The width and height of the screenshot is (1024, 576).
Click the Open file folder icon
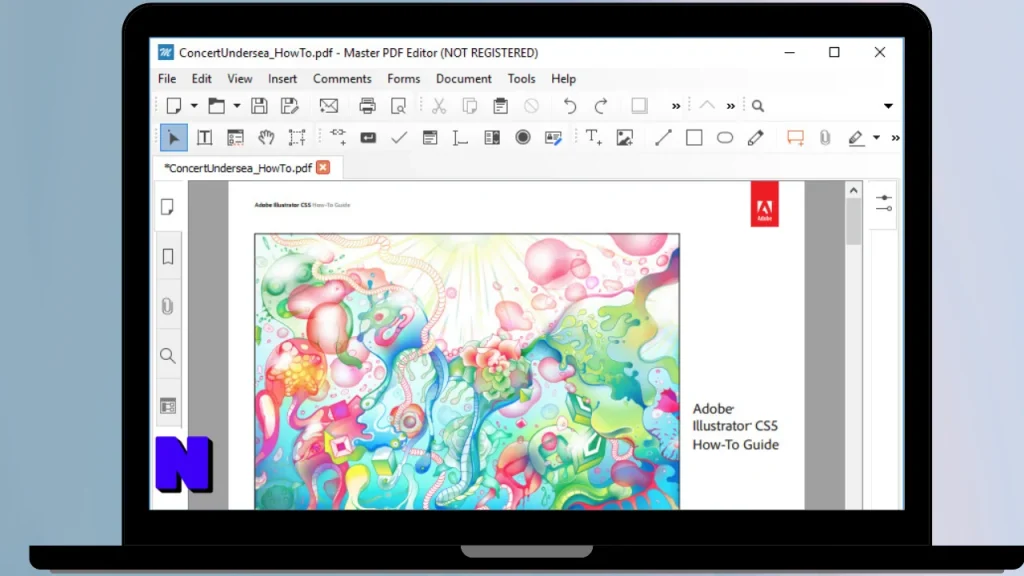tap(216, 106)
